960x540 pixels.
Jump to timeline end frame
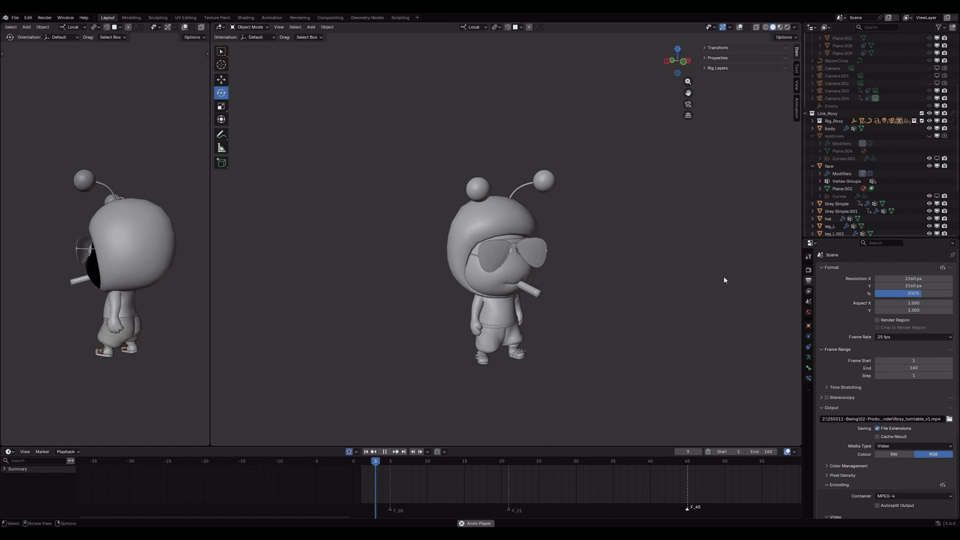pyautogui.click(x=403, y=452)
